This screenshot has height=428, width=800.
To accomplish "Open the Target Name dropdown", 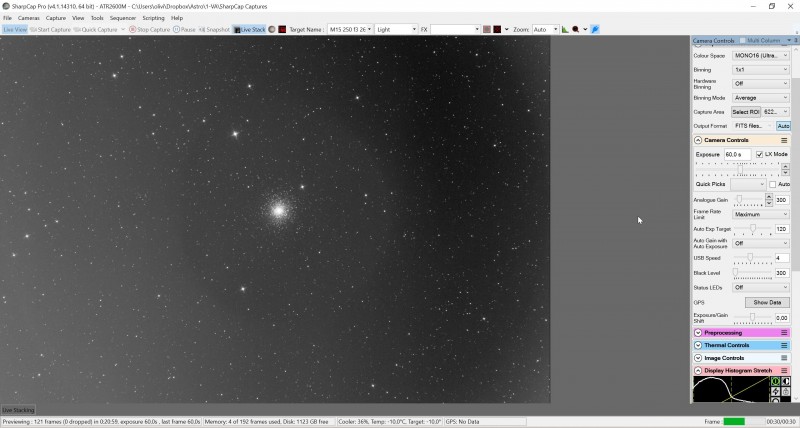I will (350, 30).
